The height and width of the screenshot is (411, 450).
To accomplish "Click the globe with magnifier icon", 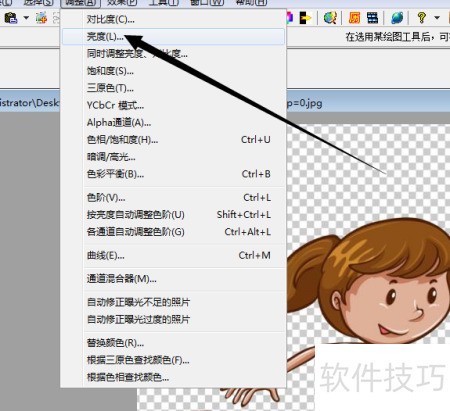I will (x=330, y=18).
